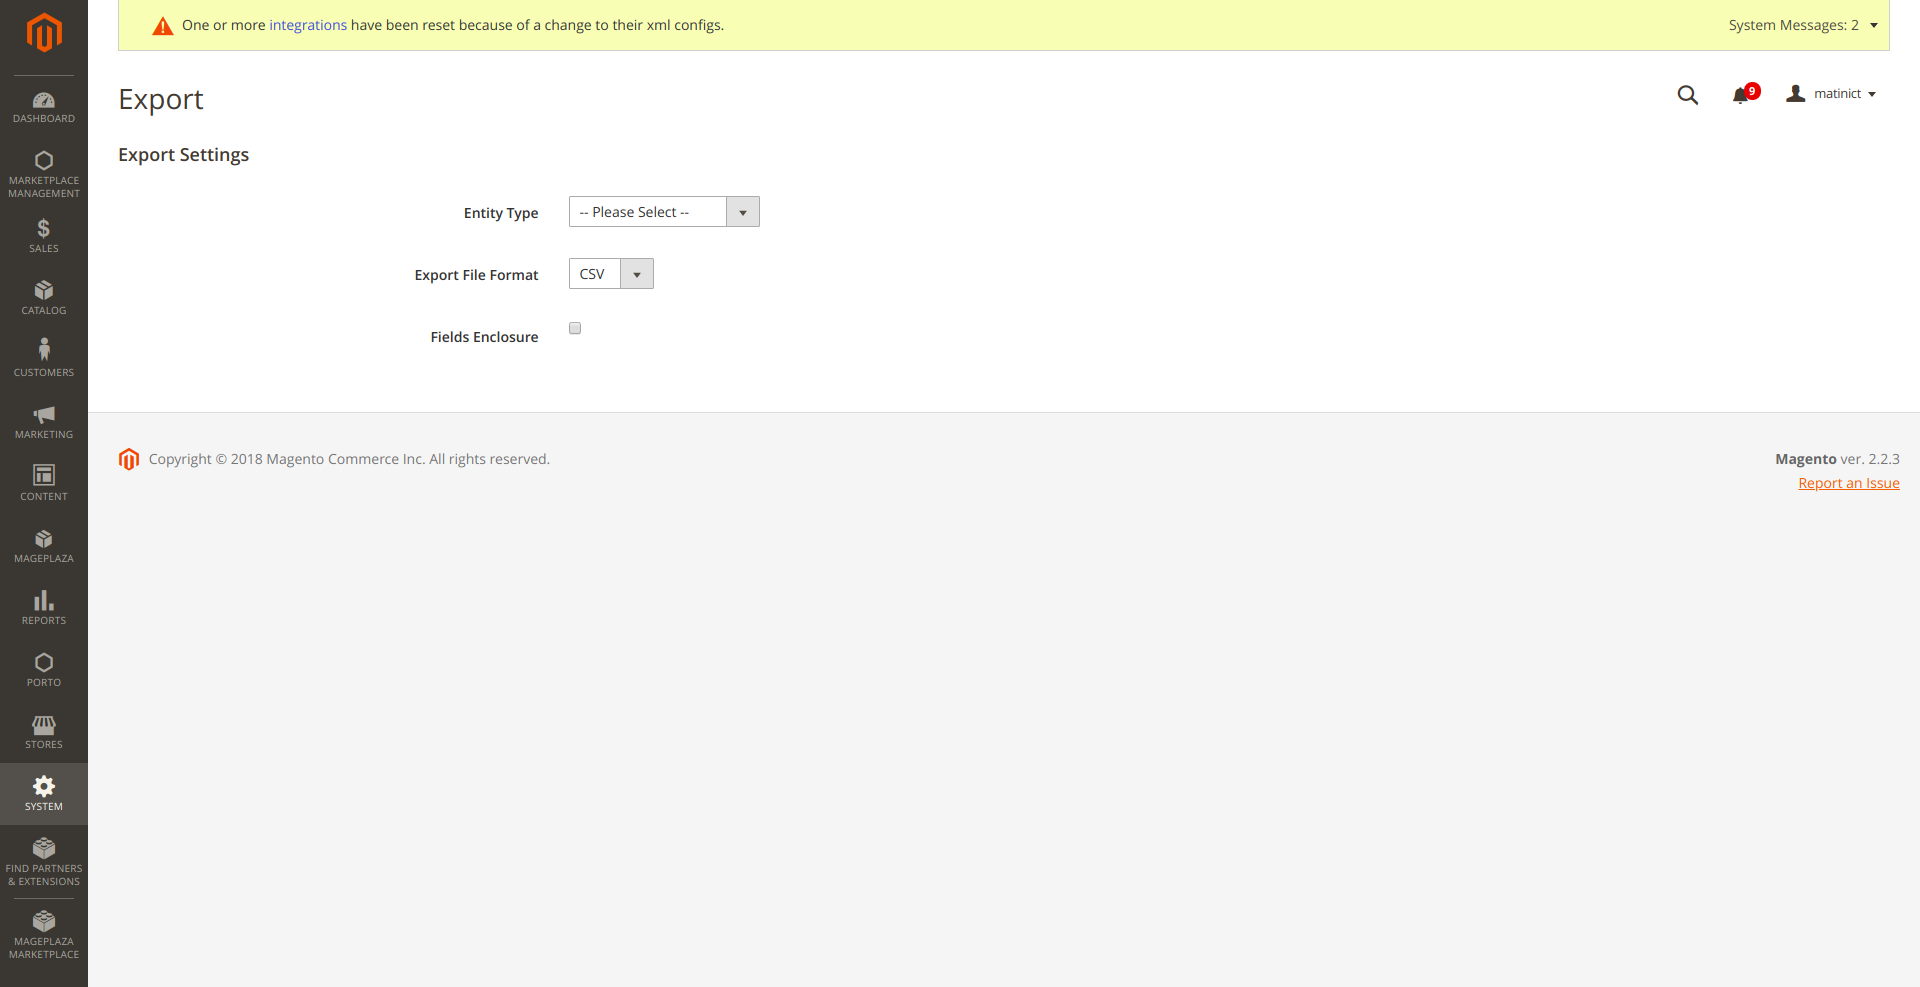Expand the System Messages dropdown
Viewport: 1920px width, 987px height.
(1800, 25)
